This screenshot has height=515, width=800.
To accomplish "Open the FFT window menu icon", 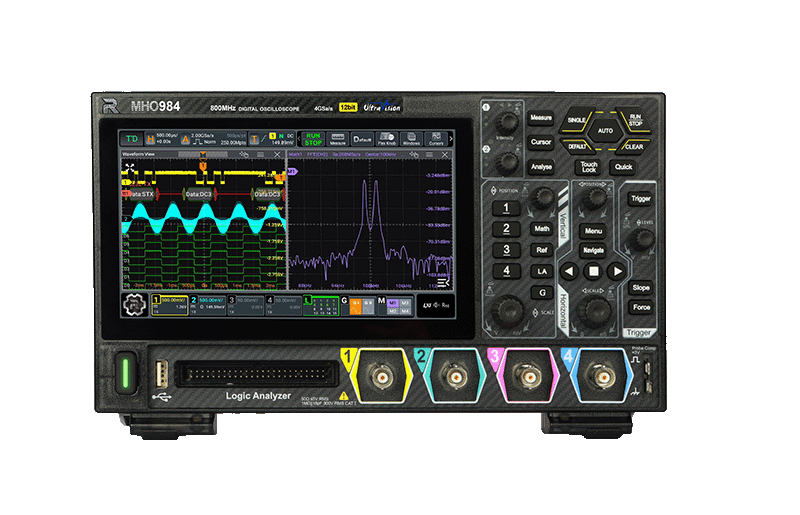I will [429, 154].
